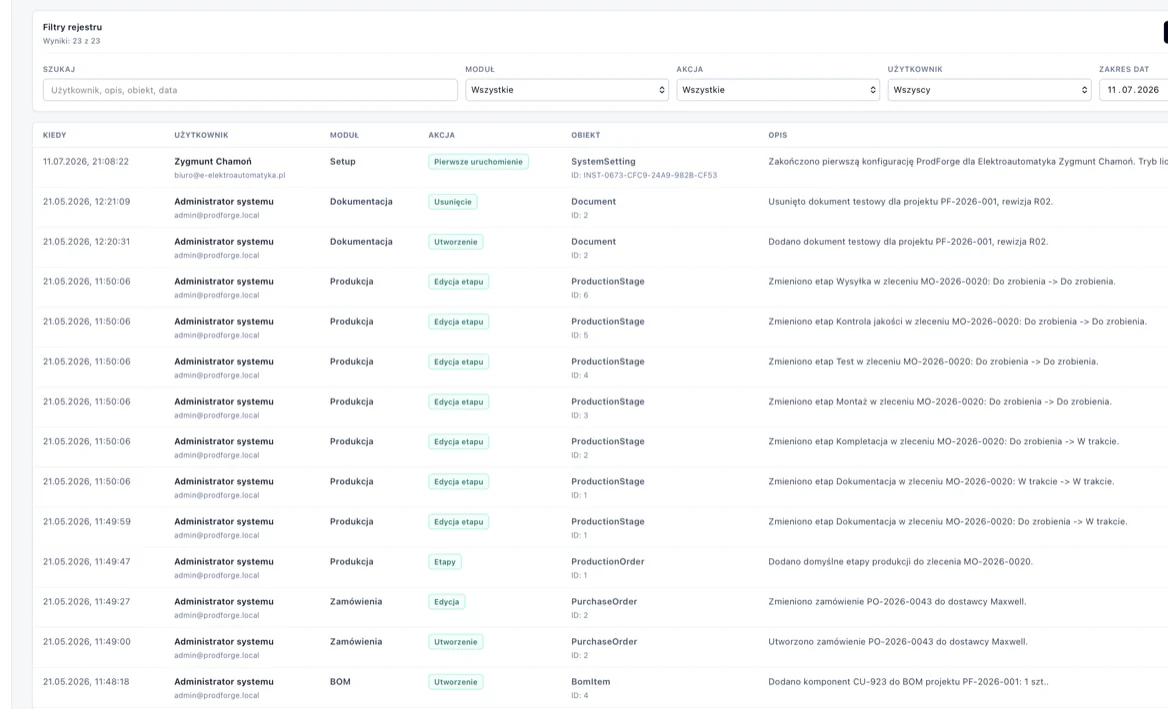Click description about usunięto dokument testowy
Screen dimensions: 1168x709
(910, 202)
